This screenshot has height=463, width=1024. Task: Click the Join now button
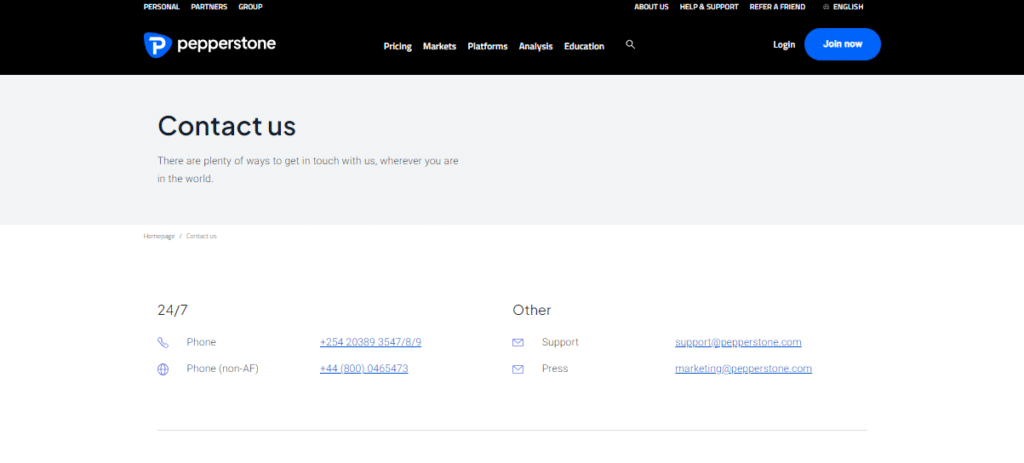point(842,44)
